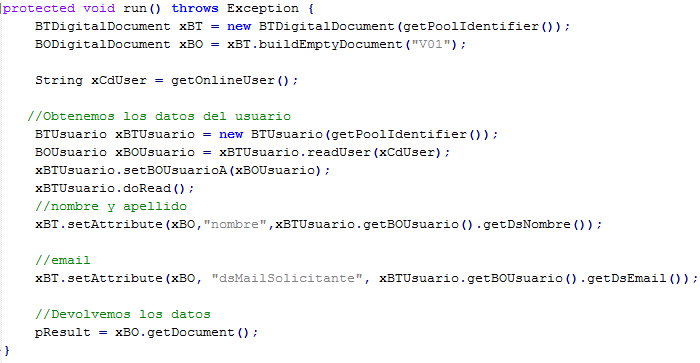The image size is (700, 363).
Task: Click the closing brace of run method
Action: 6,350
